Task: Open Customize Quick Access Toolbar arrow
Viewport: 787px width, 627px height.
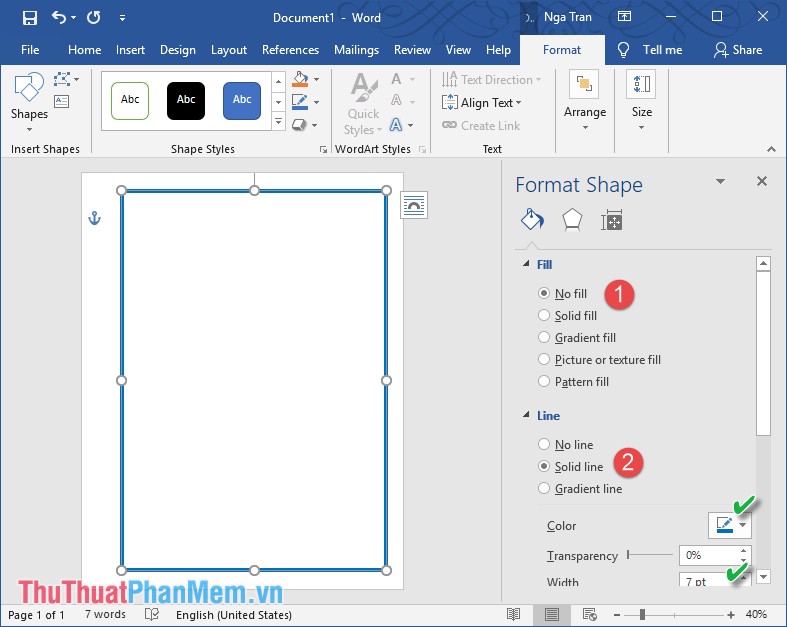Action: click(122, 19)
